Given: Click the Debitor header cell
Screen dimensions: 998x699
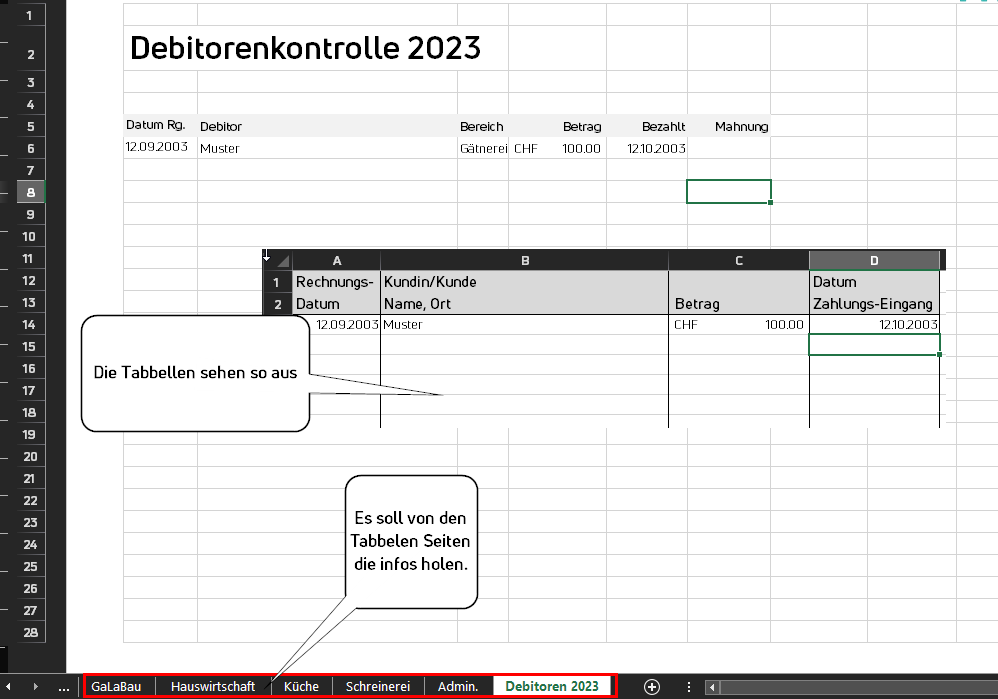Looking at the screenshot, I should click(327, 126).
